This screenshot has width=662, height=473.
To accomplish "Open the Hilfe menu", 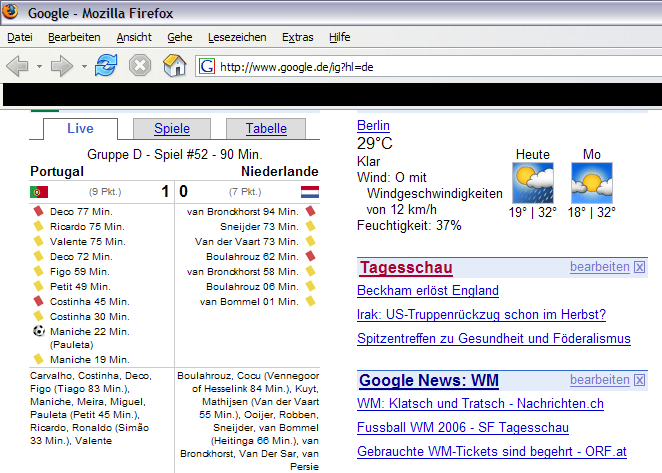I will point(339,37).
